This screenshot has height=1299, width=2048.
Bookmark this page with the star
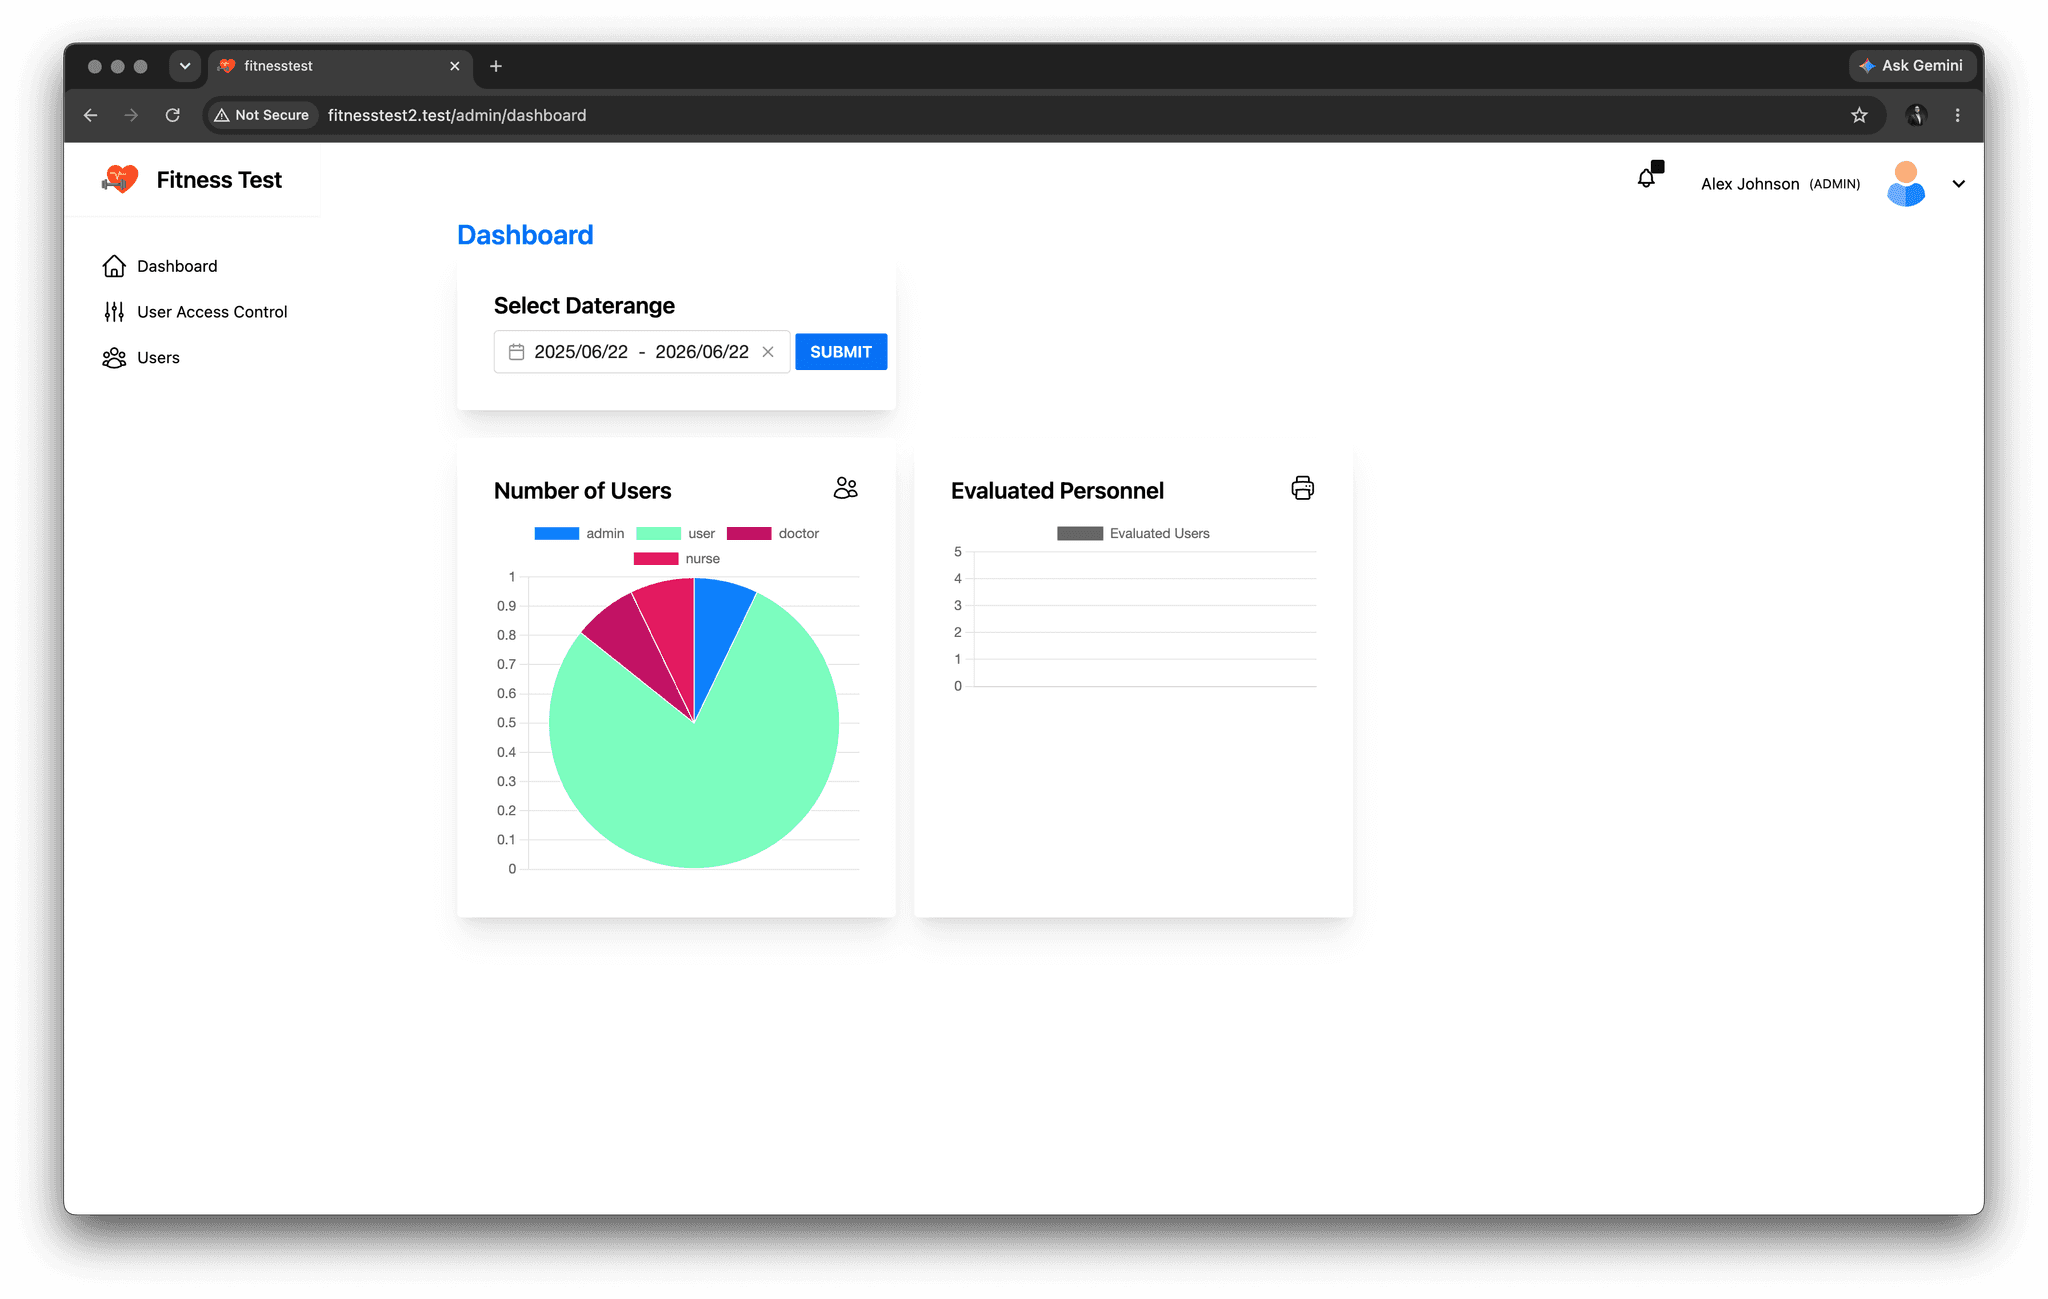[x=1859, y=115]
